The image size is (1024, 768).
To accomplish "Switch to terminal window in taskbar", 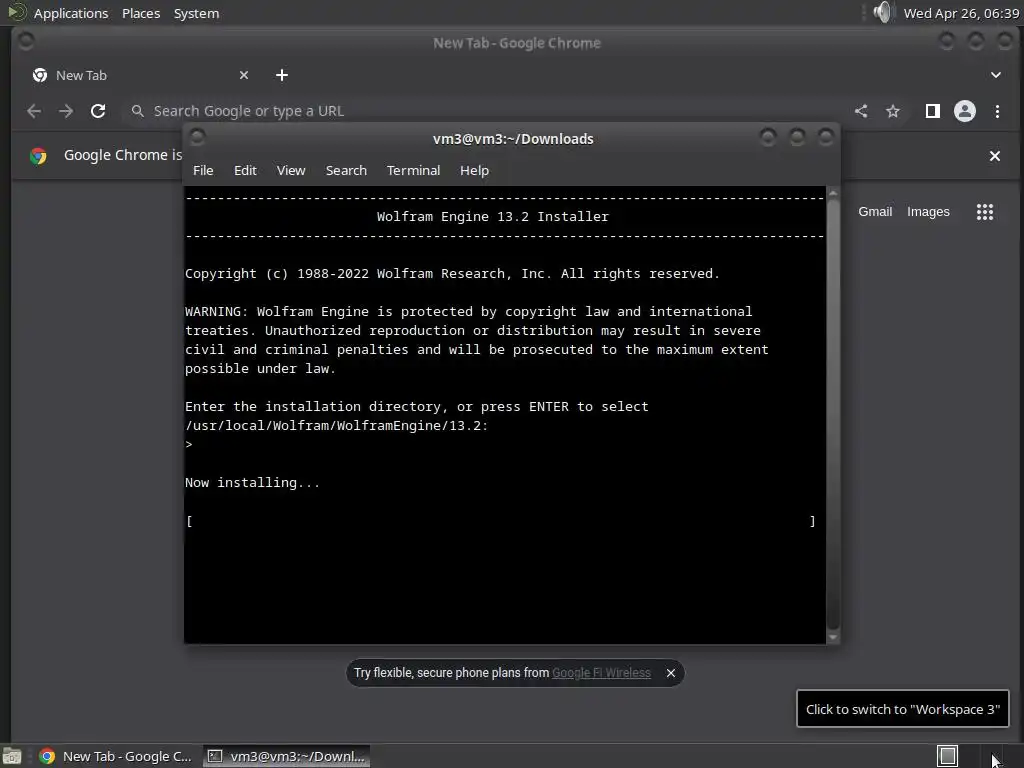I will click(x=287, y=756).
